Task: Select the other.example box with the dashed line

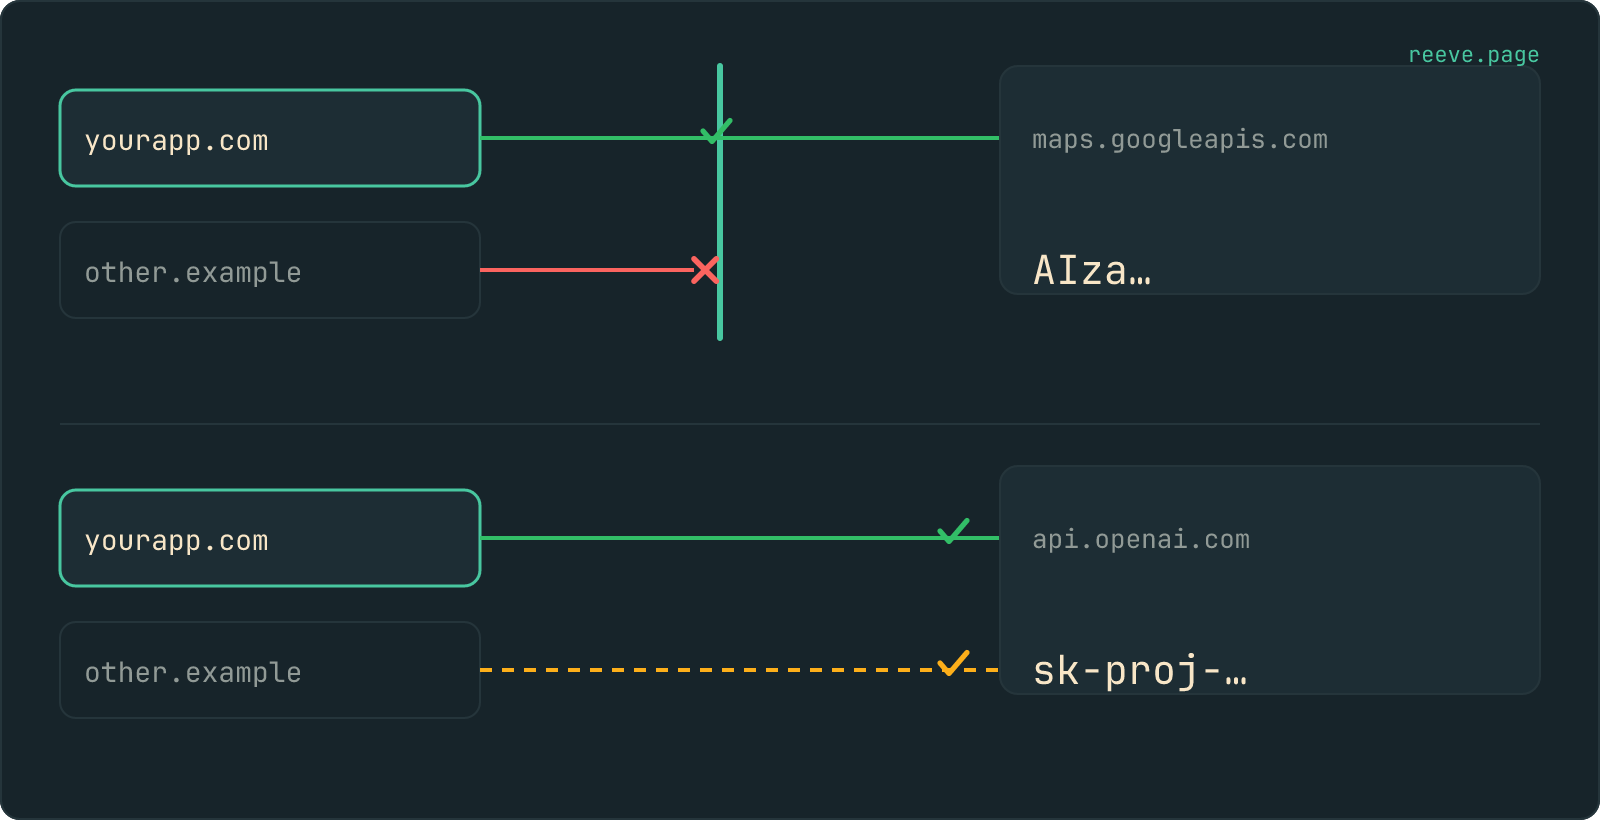Action: [270, 670]
